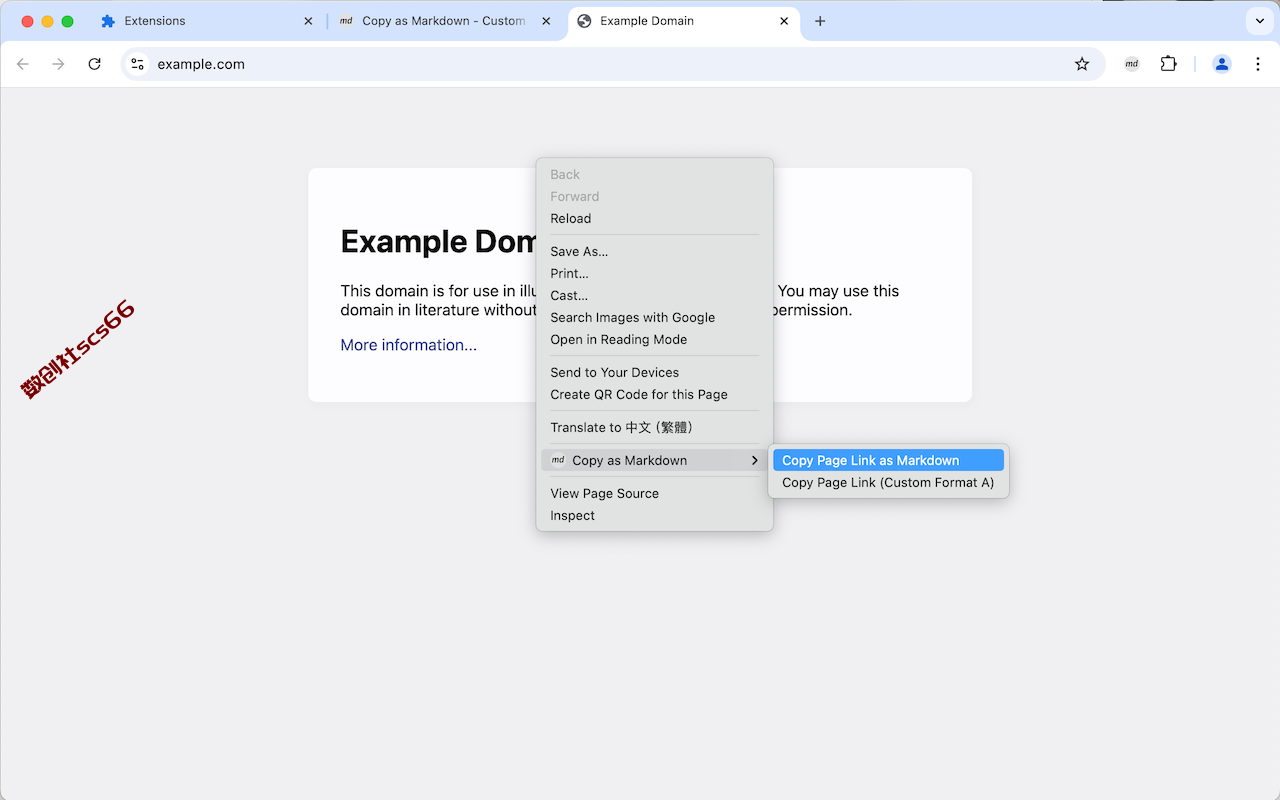Screen dimensions: 1280x800
Task: Open the Extensions puzzle-piece menu
Action: point(1168,64)
